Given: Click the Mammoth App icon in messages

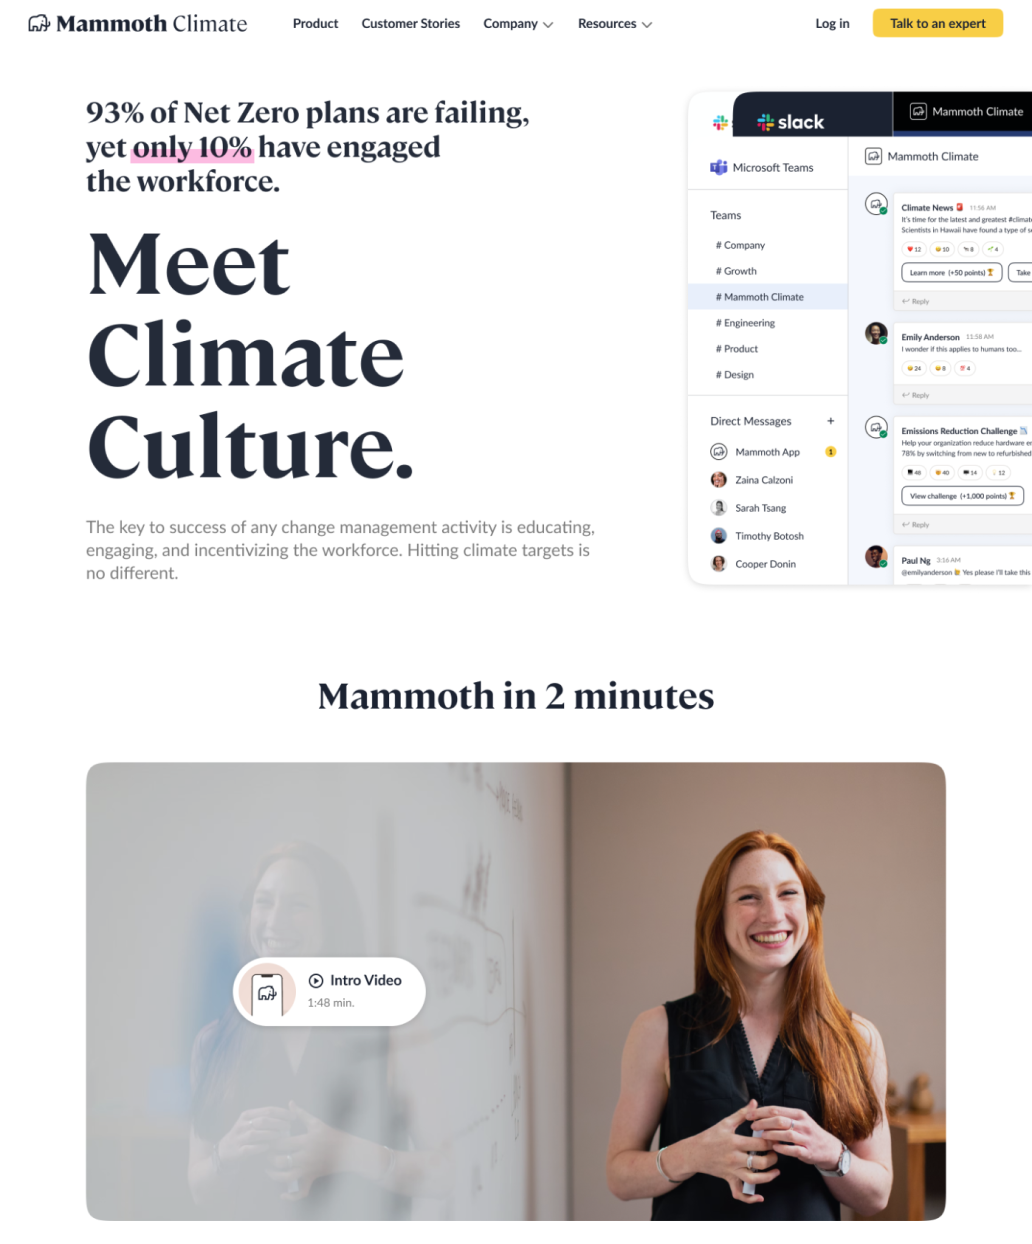Looking at the screenshot, I should 718,452.
